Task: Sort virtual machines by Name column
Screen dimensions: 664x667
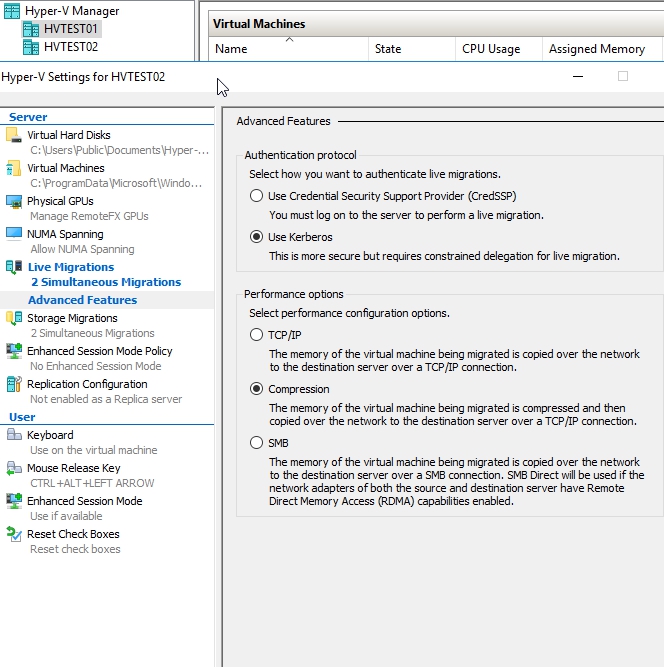Action: 231,49
